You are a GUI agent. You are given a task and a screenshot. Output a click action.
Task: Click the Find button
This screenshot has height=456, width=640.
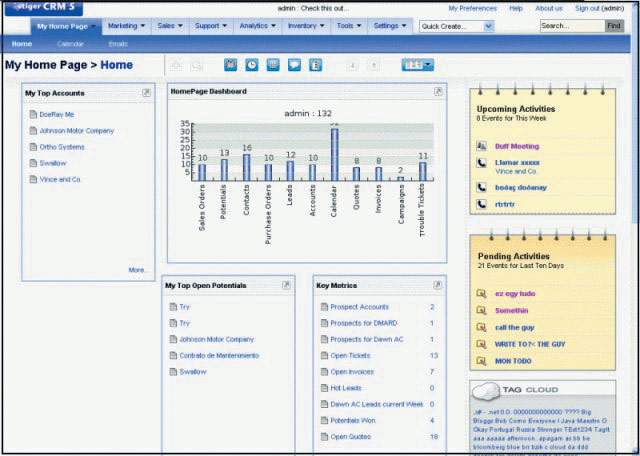click(x=613, y=26)
